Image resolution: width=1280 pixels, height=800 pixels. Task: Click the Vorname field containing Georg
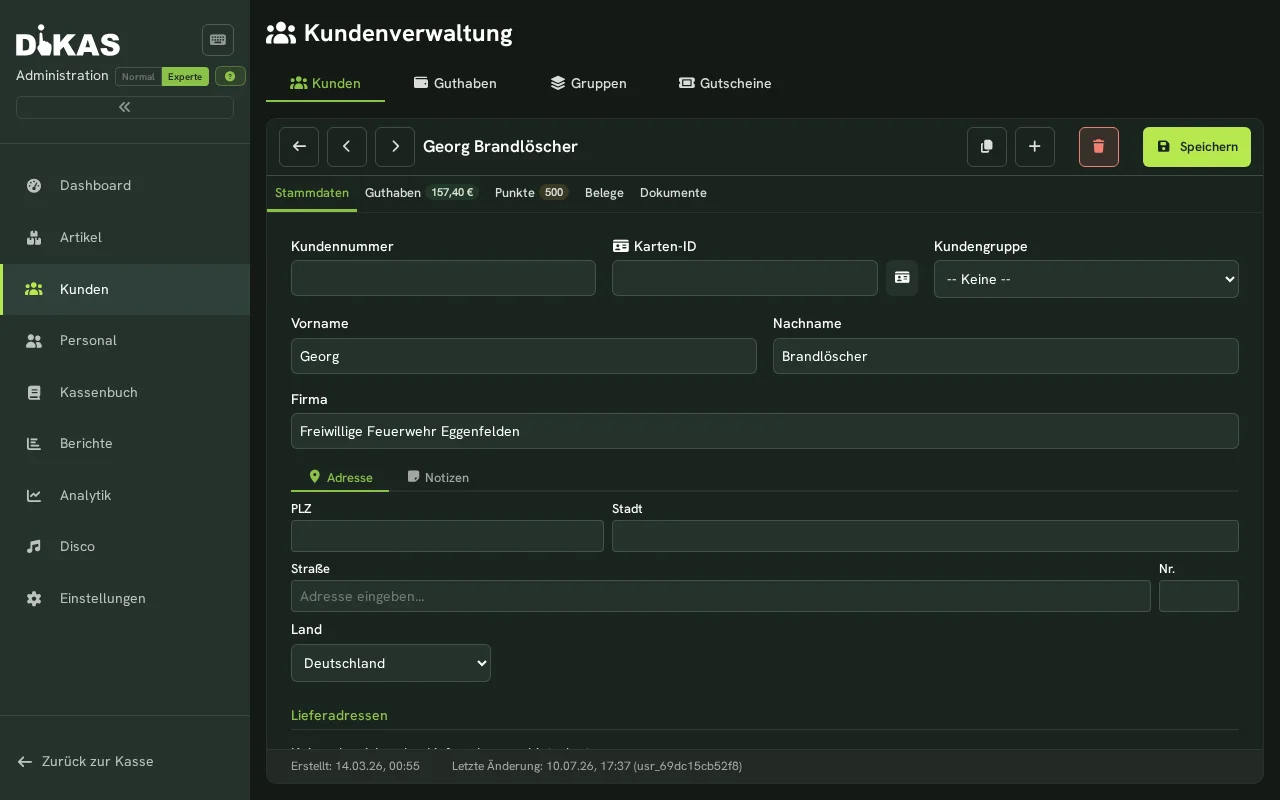click(x=524, y=356)
